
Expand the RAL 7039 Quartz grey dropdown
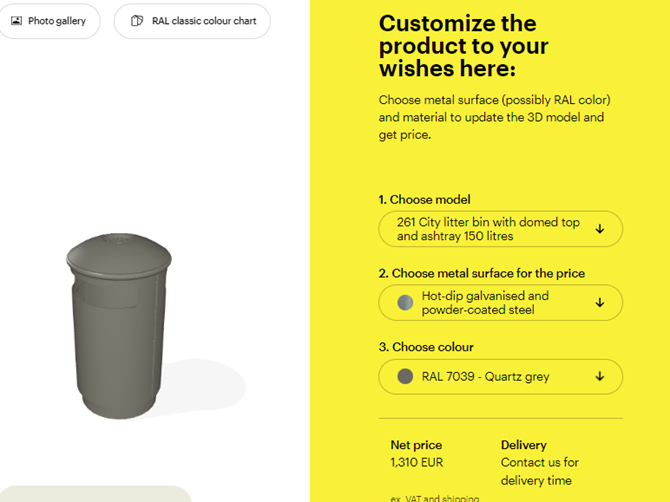coord(500,376)
